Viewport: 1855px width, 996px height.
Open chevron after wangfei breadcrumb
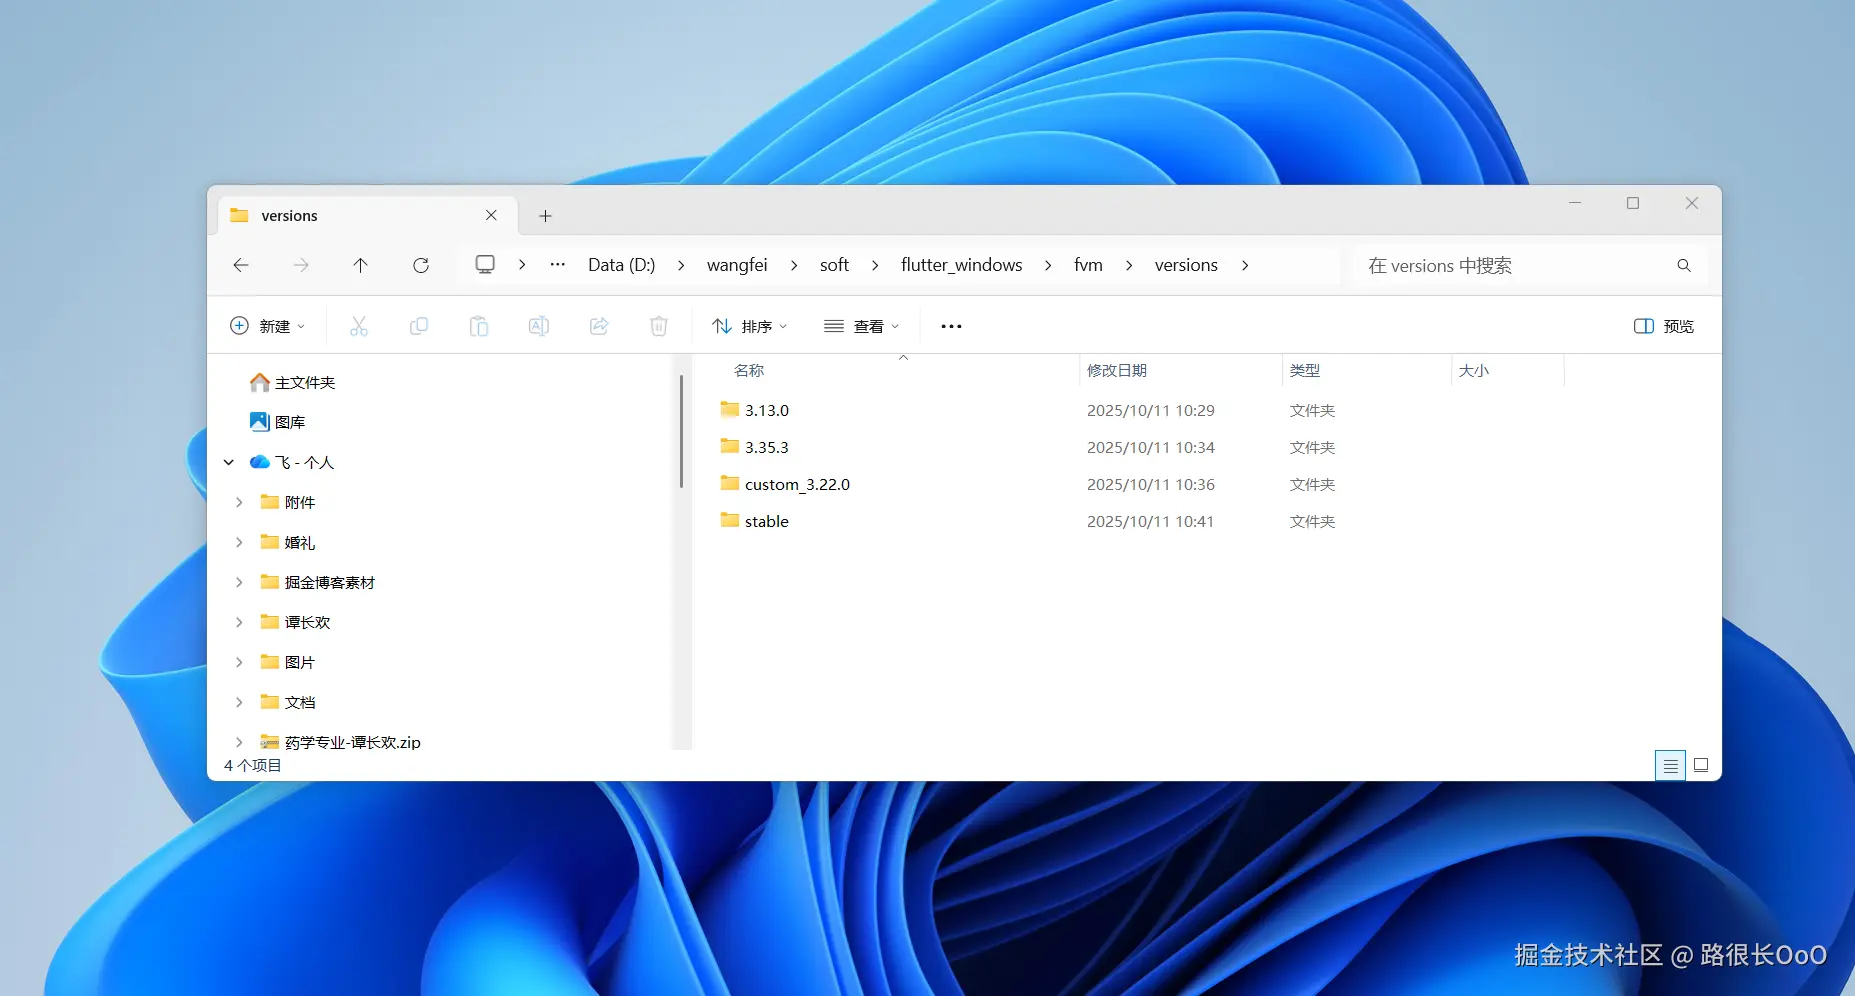click(794, 265)
